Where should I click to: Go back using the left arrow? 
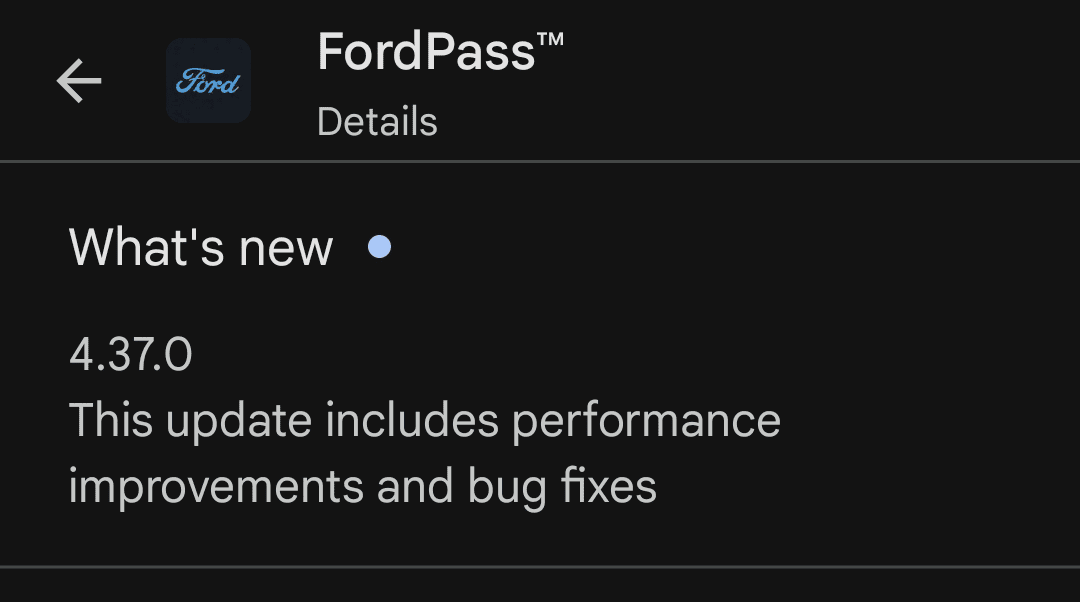coord(79,81)
